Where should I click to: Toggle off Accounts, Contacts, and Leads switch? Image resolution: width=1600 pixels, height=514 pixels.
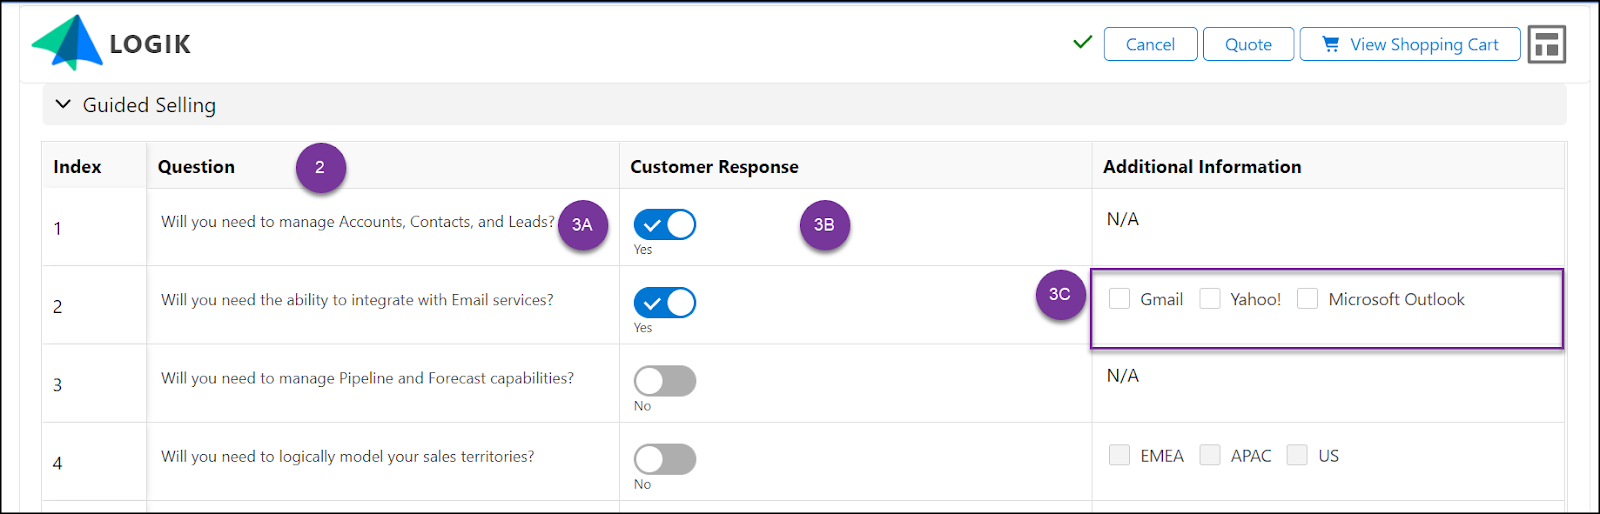coord(665,224)
